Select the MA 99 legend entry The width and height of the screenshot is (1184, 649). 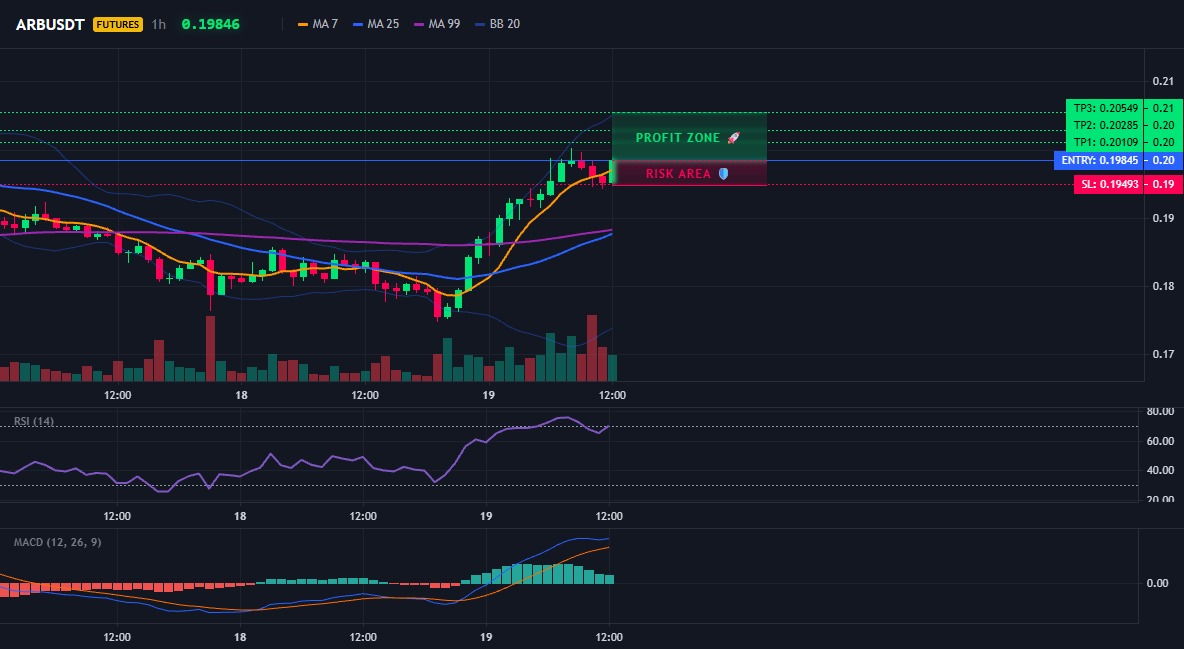click(x=437, y=24)
